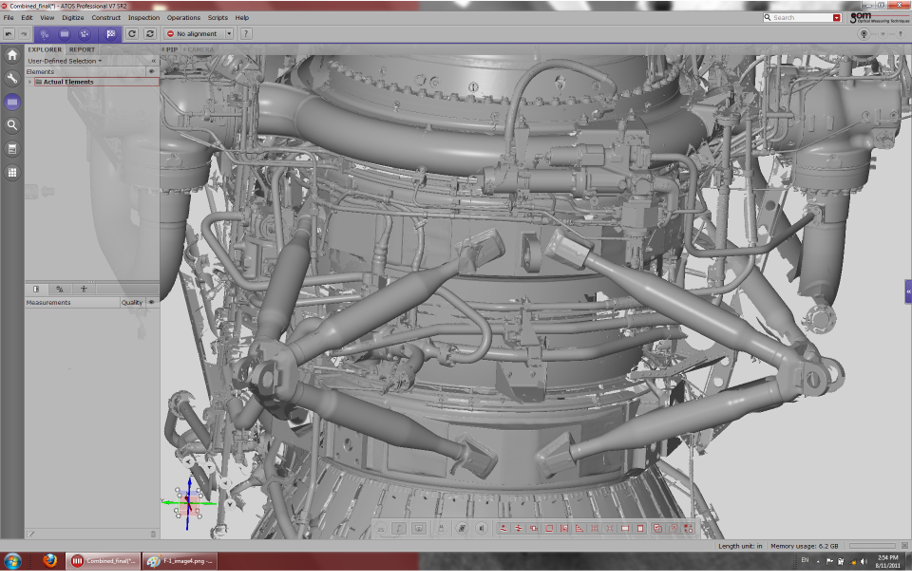Select the wrench tools icon in sidebar
The height and width of the screenshot is (571, 912).
[x=12, y=78]
